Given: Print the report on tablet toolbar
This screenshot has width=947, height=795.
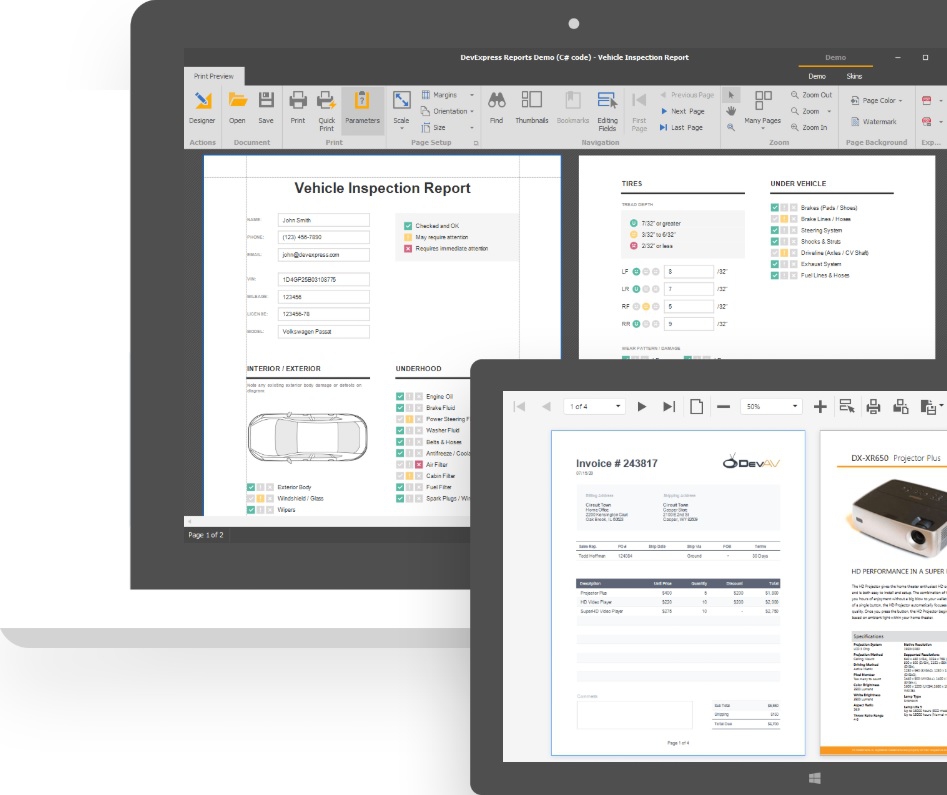Looking at the screenshot, I should coord(873,407).
